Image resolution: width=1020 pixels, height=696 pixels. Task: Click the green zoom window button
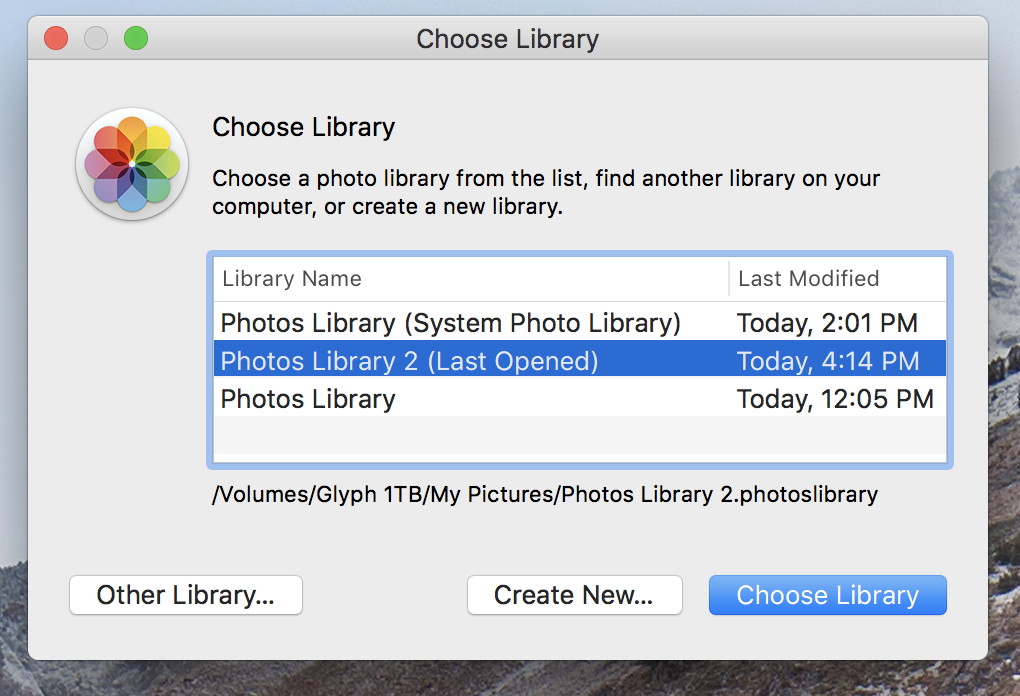[x=136, y=38]
